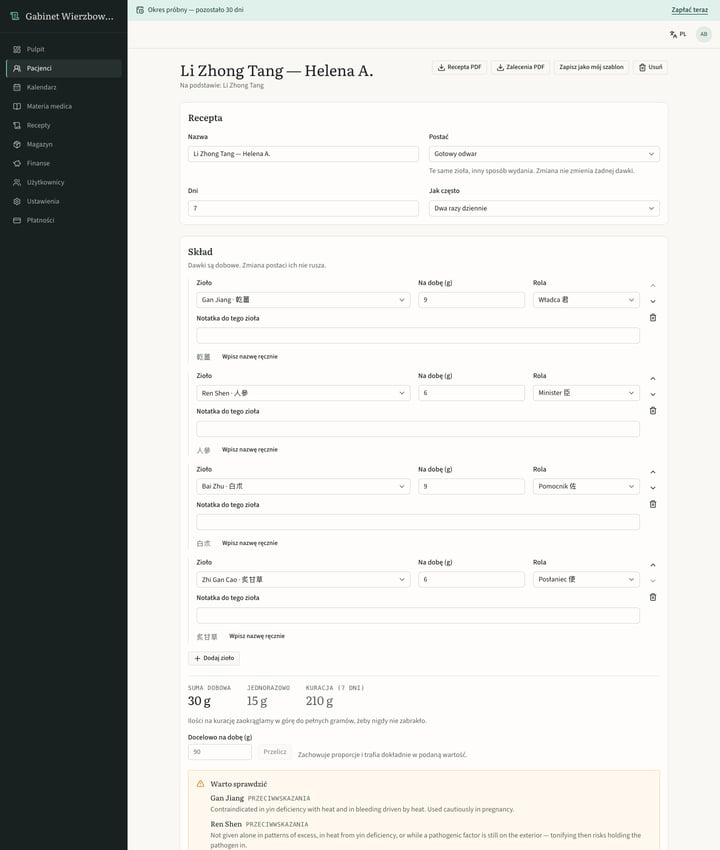Click Zhi Gan Cao note field
Image resolution: width=720 pixels, height=850 pixels.
[417, 615]
